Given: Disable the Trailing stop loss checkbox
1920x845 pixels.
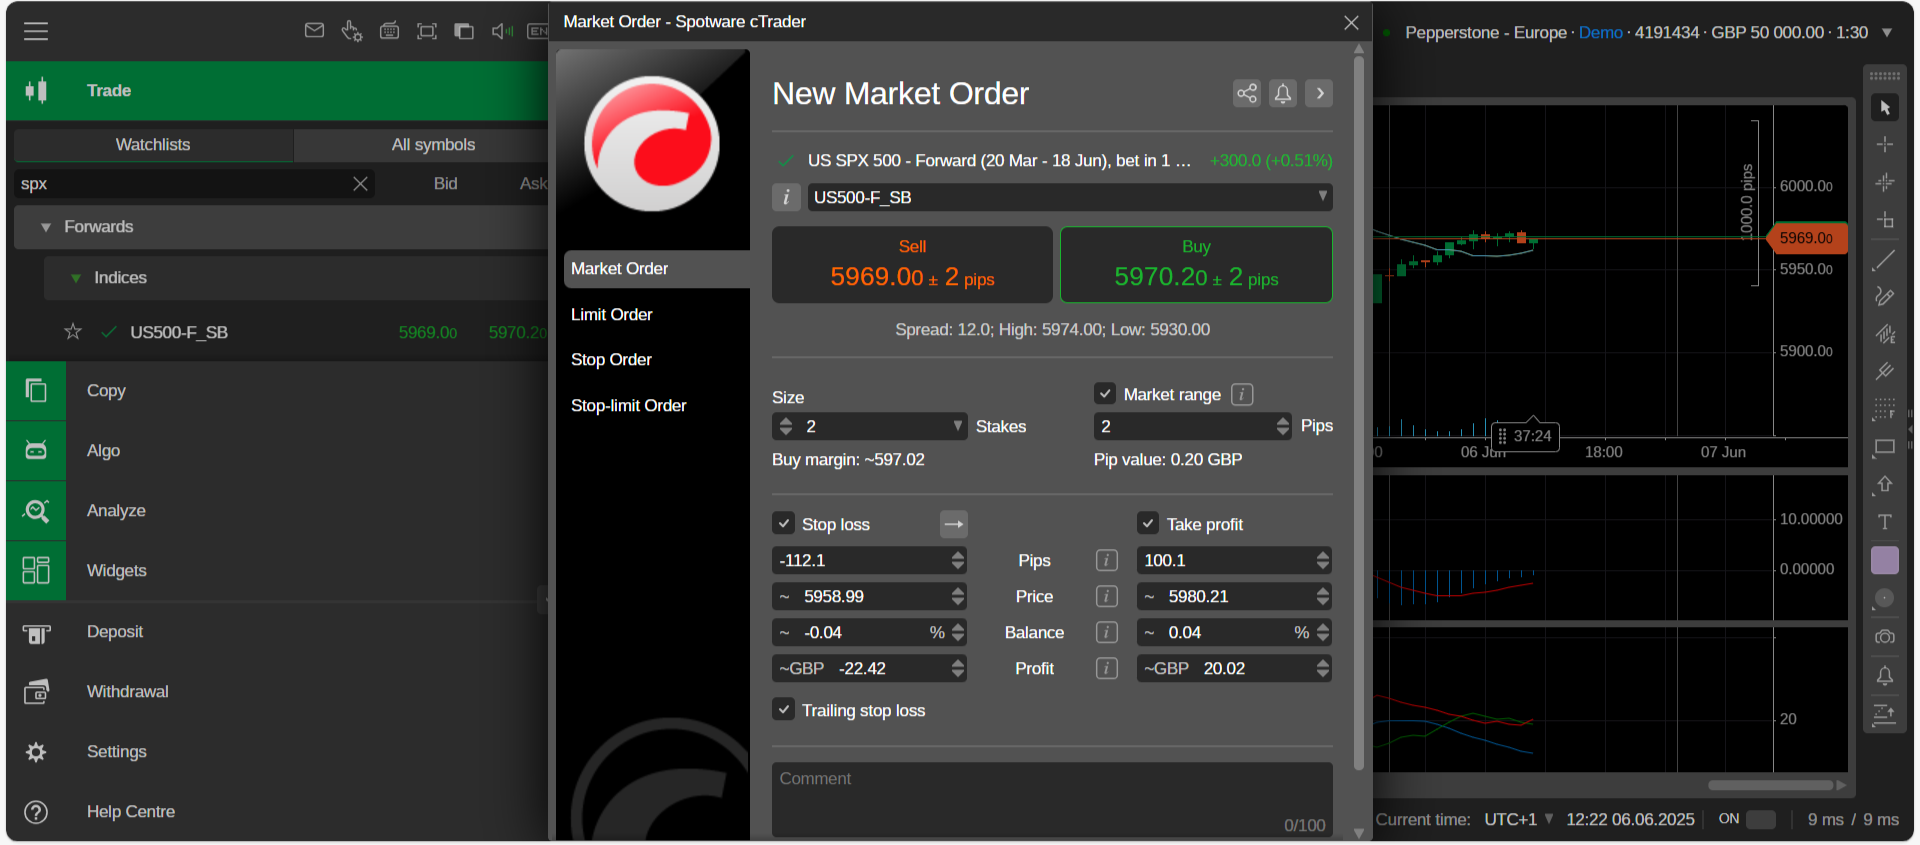Looking at the screenshot, I should 784,709.
